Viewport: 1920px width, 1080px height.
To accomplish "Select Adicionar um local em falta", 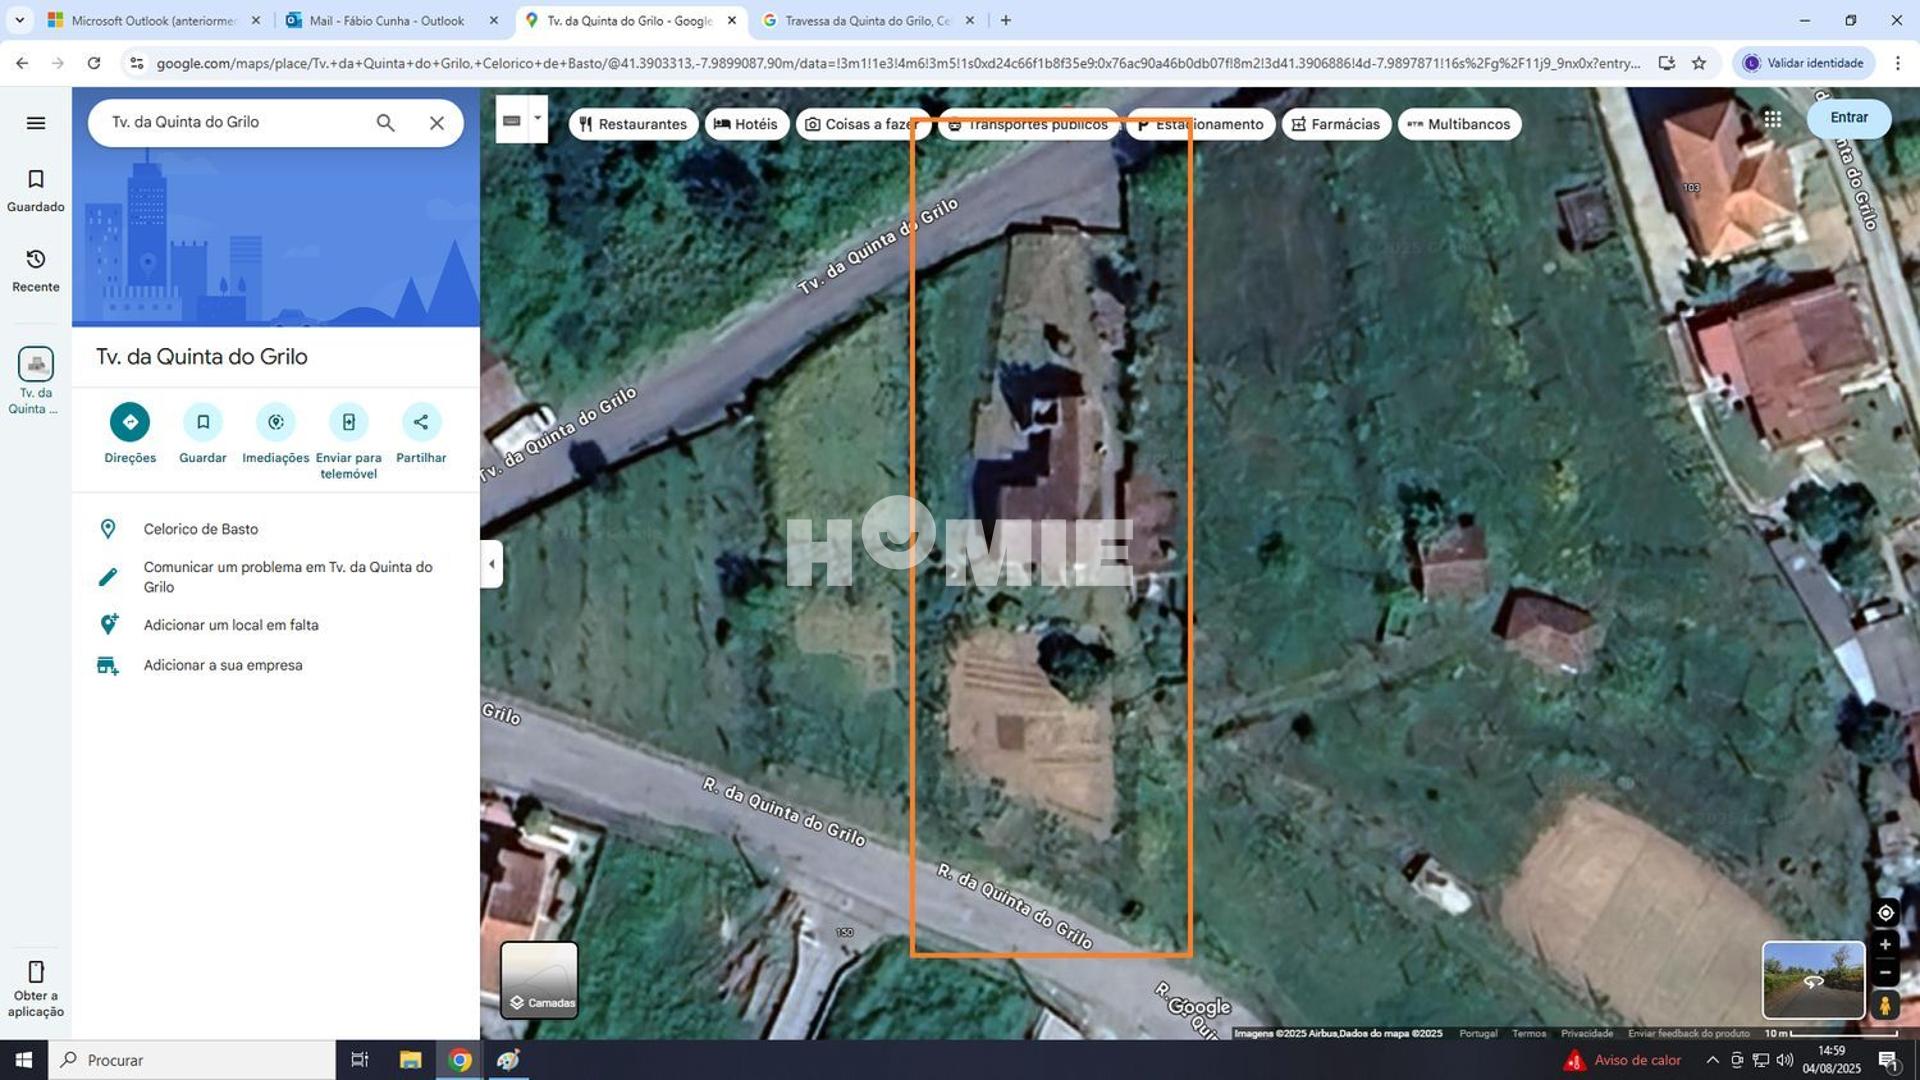I will click(x=229, y=624).
